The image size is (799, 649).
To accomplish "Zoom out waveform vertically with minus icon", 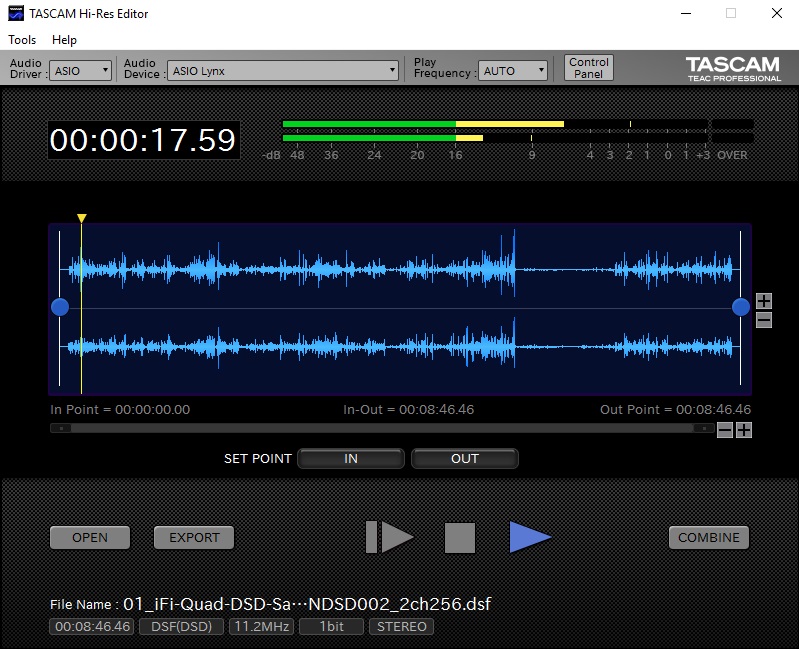I will 763,320.
